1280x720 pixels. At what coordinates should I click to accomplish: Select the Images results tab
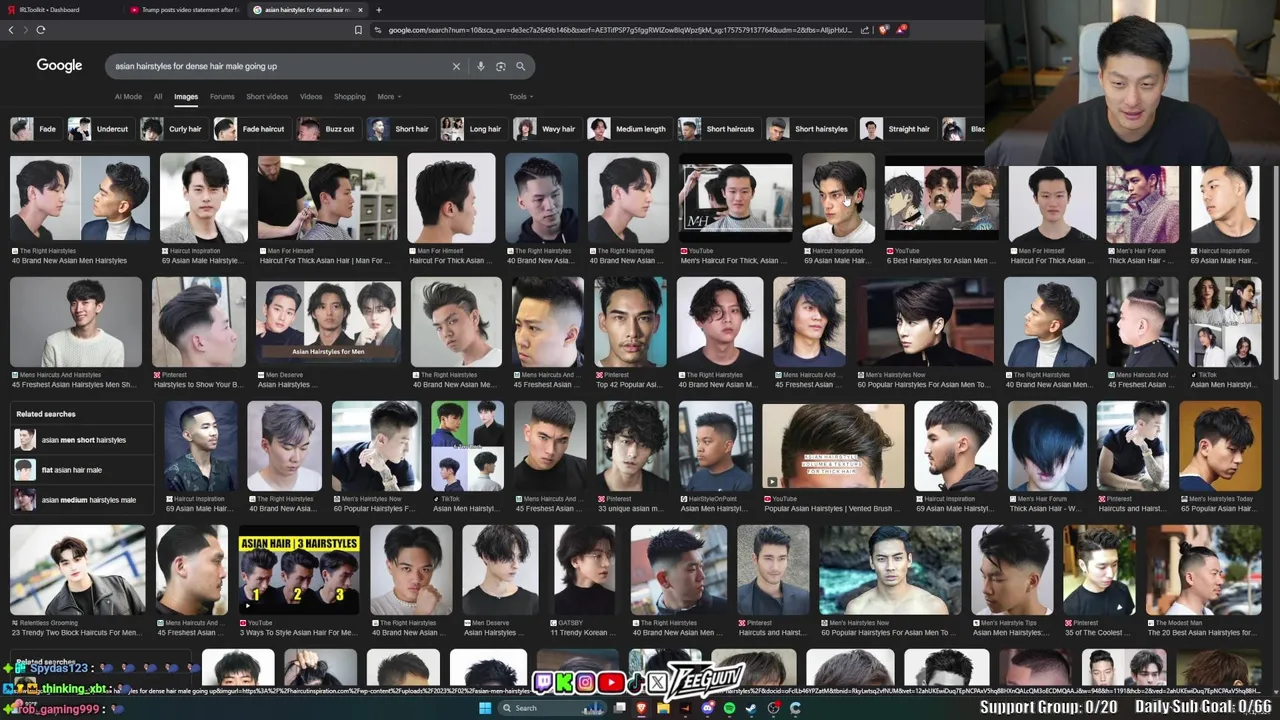[x=186, y=97]
